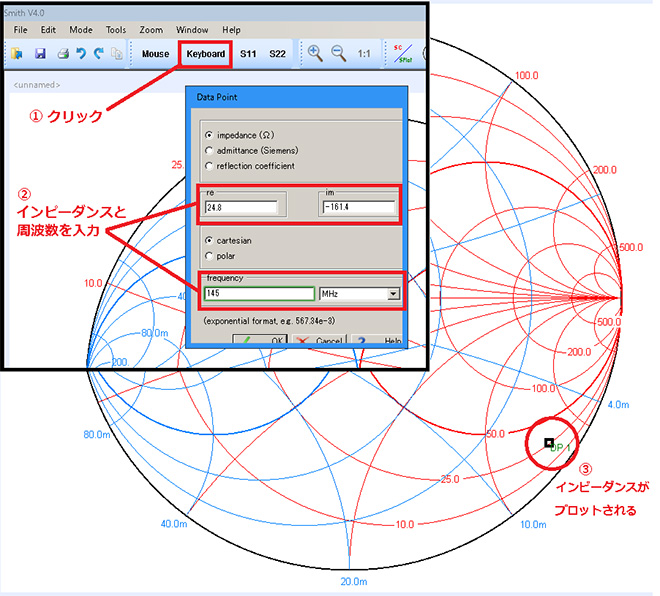Click the frequency field showing 145
This screenshot has height=596, width=660.
(x=259, y=293)
